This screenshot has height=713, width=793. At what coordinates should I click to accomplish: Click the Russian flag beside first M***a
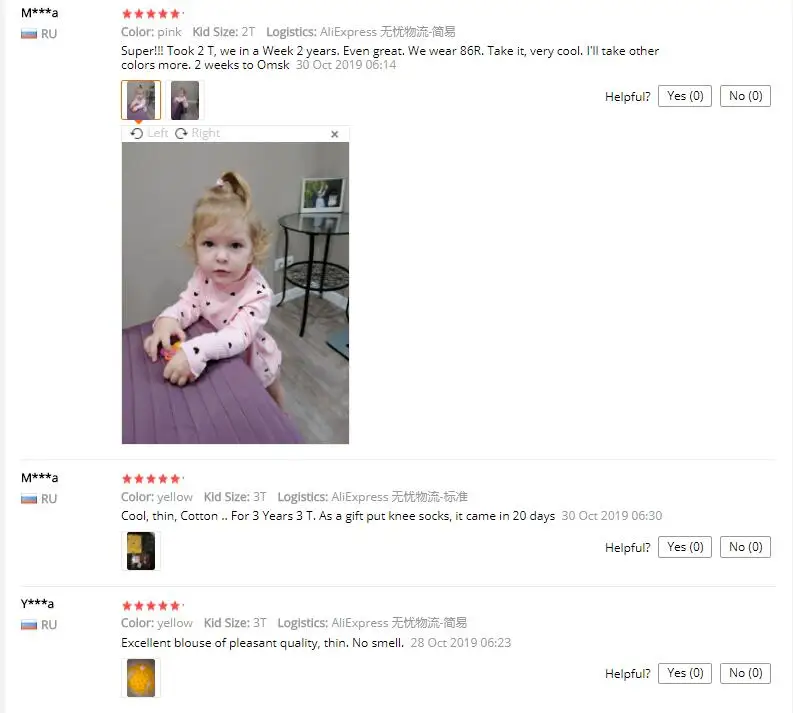click(29, 34)
